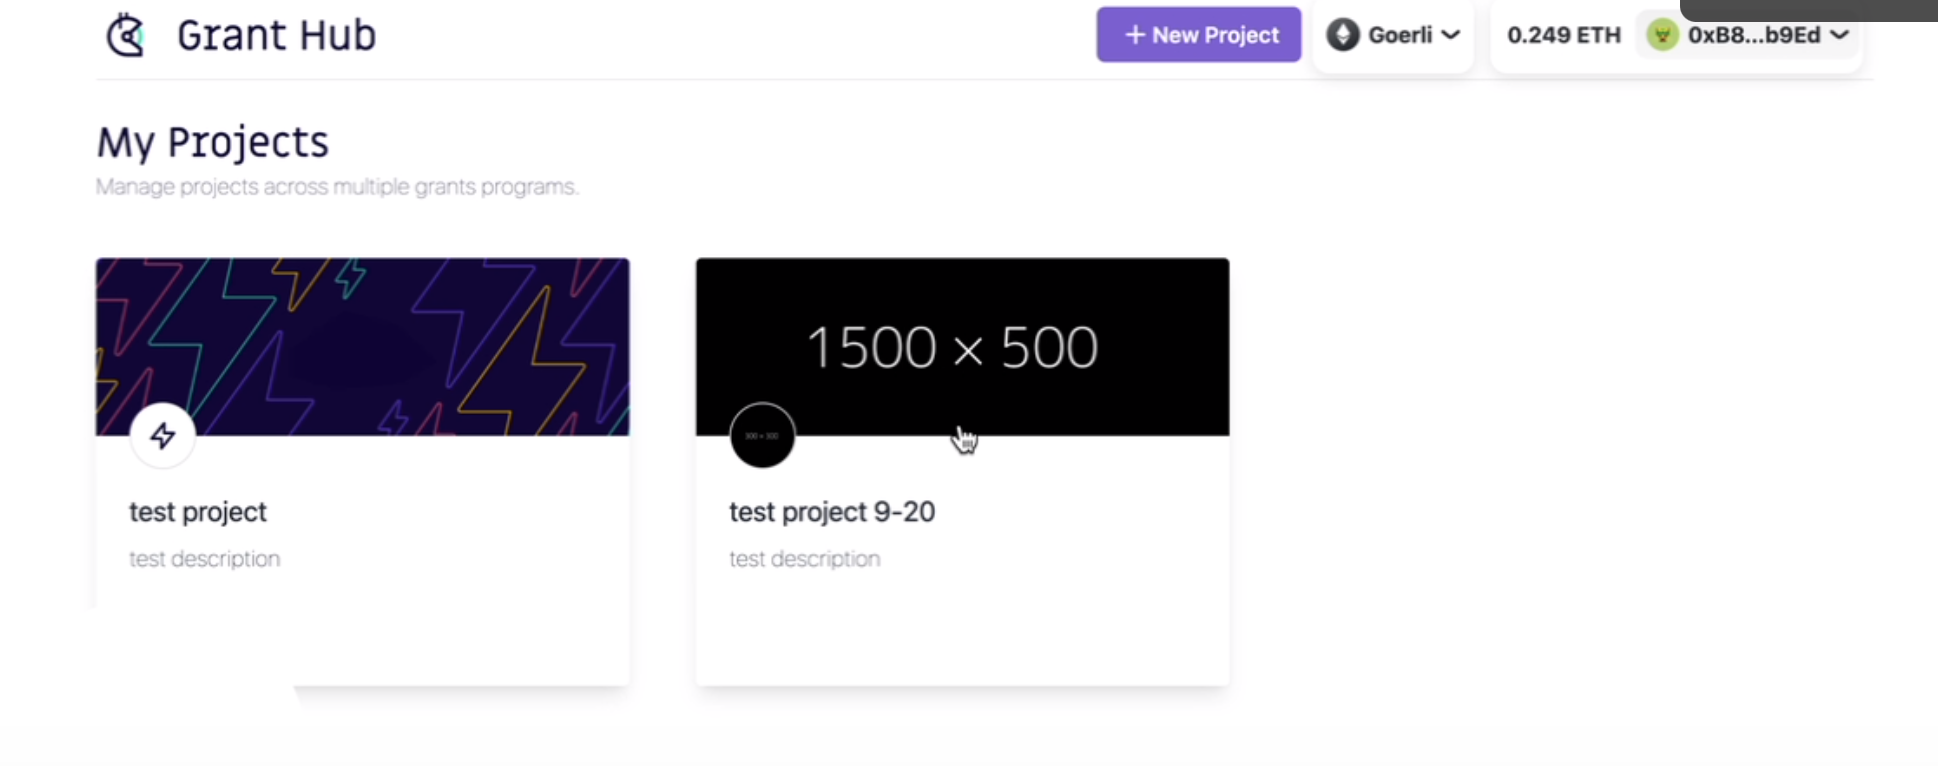Click test project's description text
This screenshot has width=1938, height=766.
pyautogui.click(x=205, y=559)
